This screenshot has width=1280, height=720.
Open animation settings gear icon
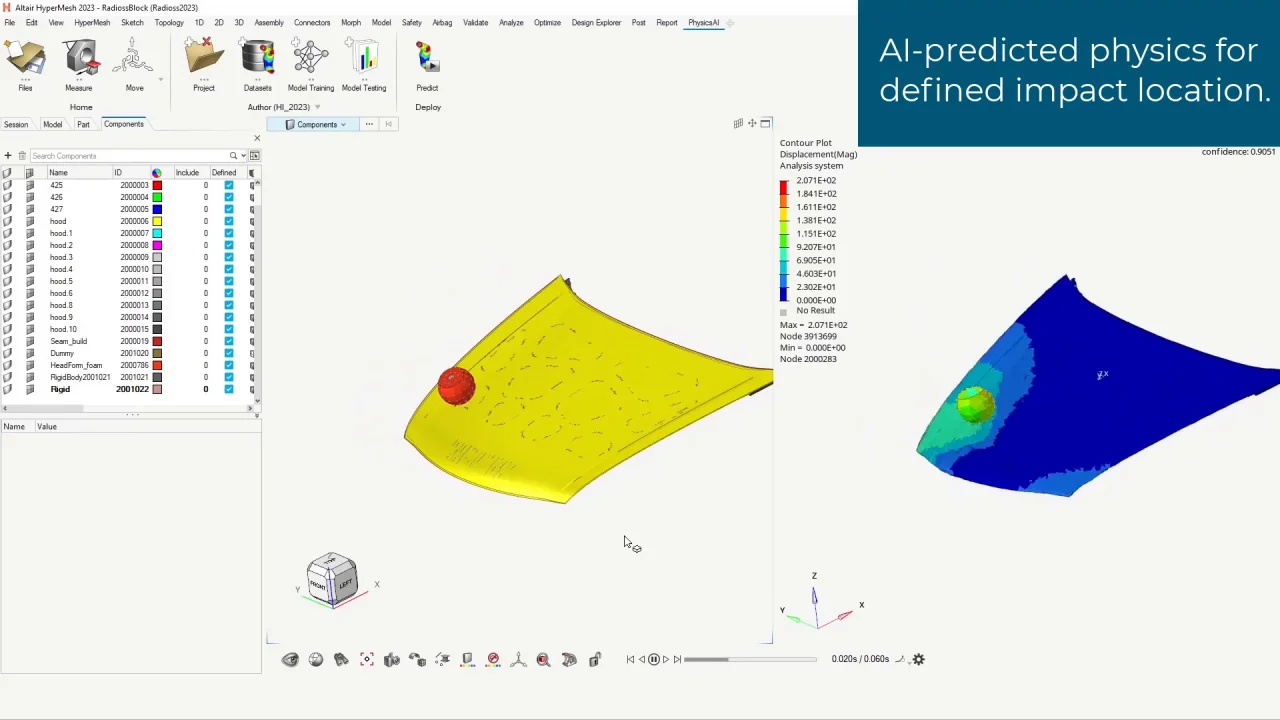pyautogui.click(x=919, y=659)
